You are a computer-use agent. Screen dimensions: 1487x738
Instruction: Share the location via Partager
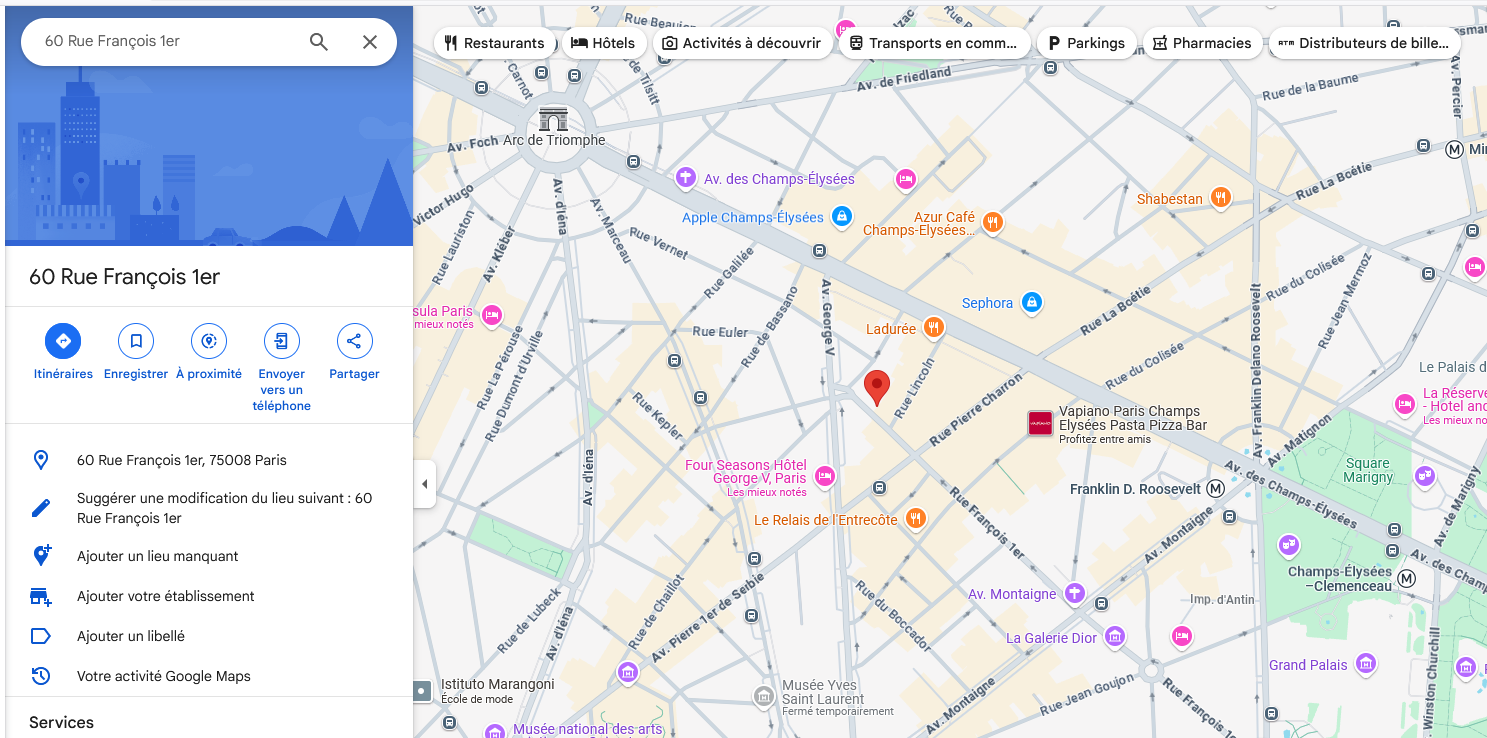(354, 353)
